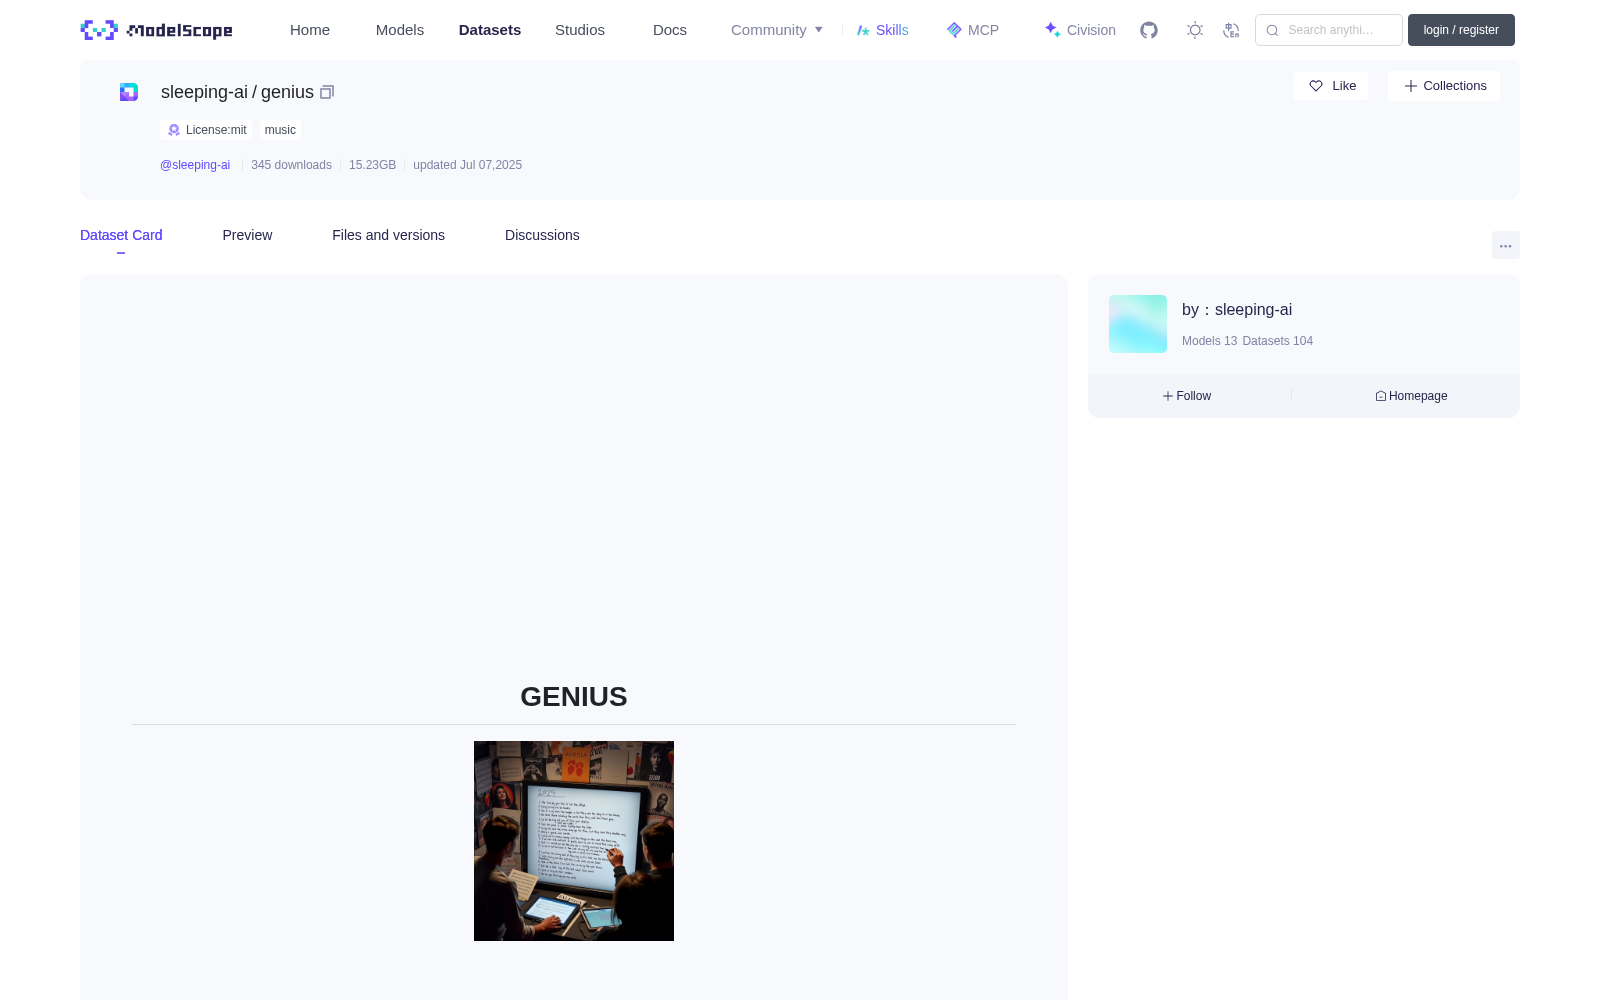The width and height of the screenshot is (1600, 1000).
Task: Click the search magnifier icon
Action: point(1272,30)
